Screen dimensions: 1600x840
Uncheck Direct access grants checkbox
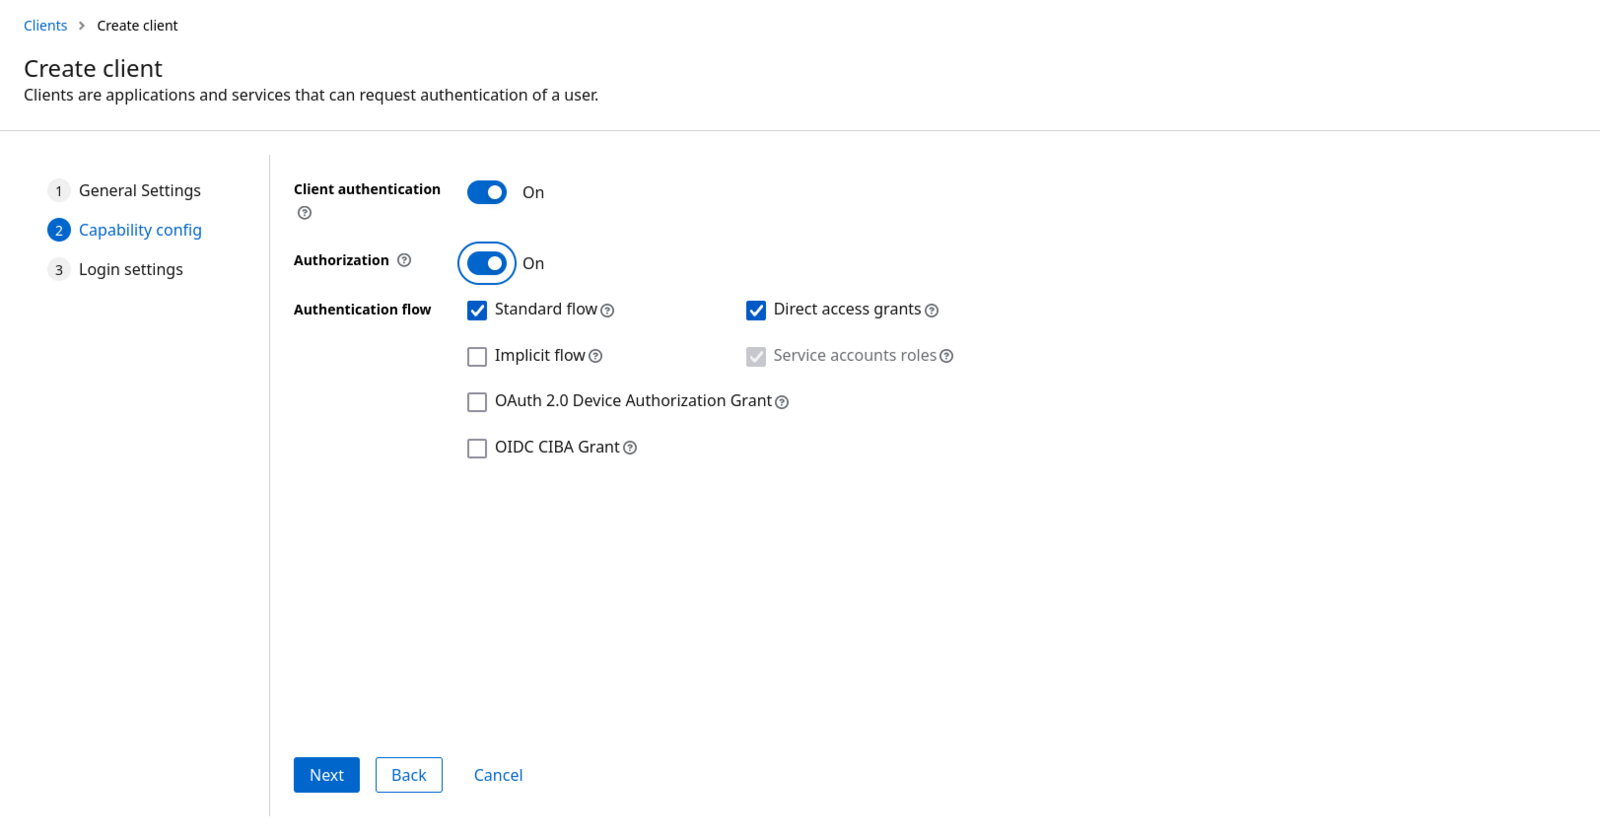[756, 310]
